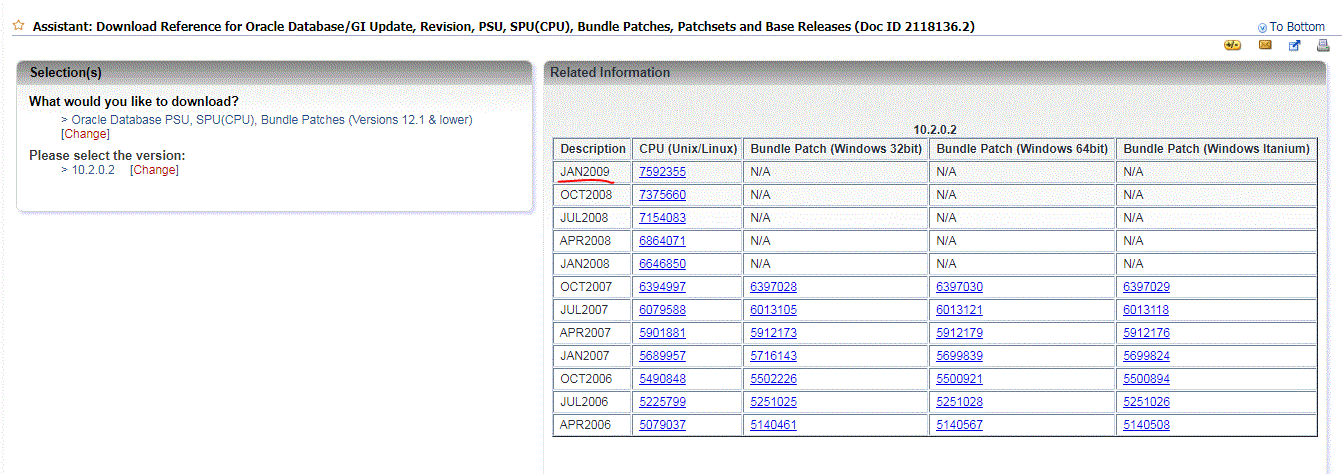Viewport: 1342px width, 474px height.
Task: Open Windows 32bit bundle patch 5251025
Action: point(773,402)
